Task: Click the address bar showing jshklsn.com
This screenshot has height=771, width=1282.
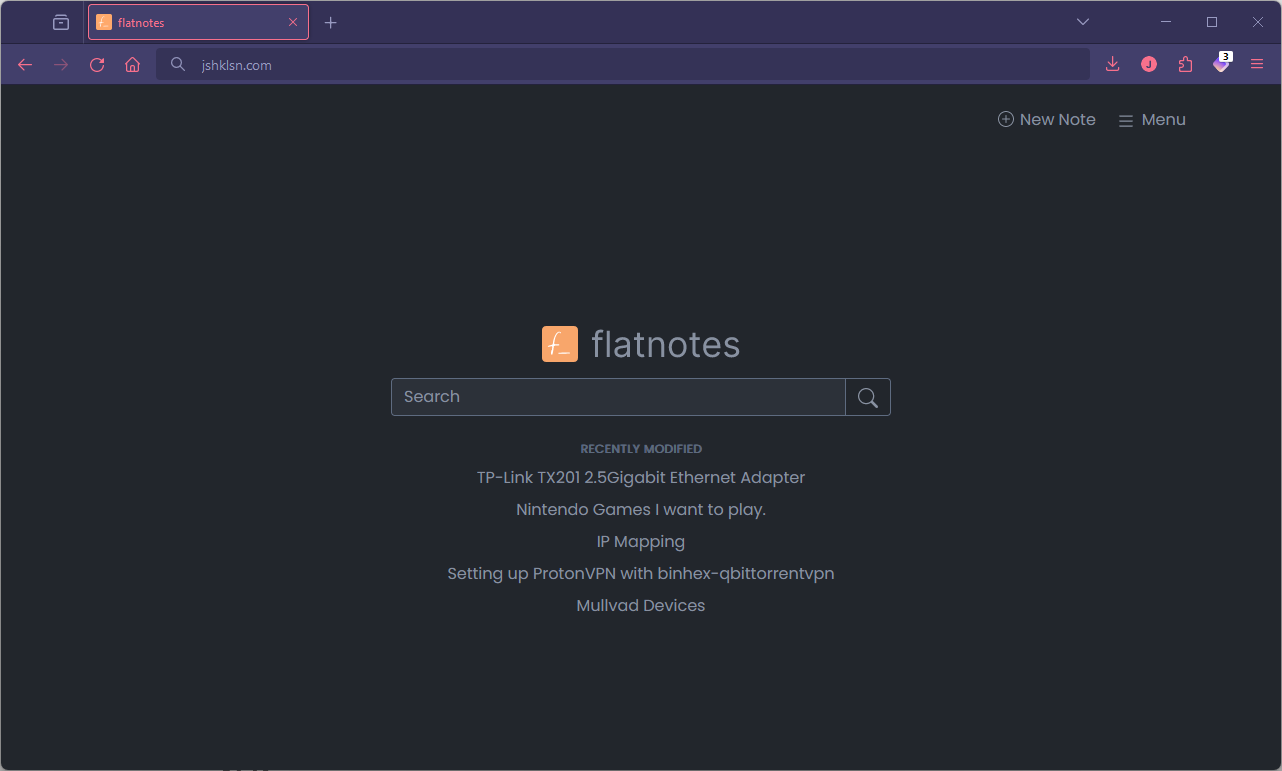Action: click(x=622, y=65)
